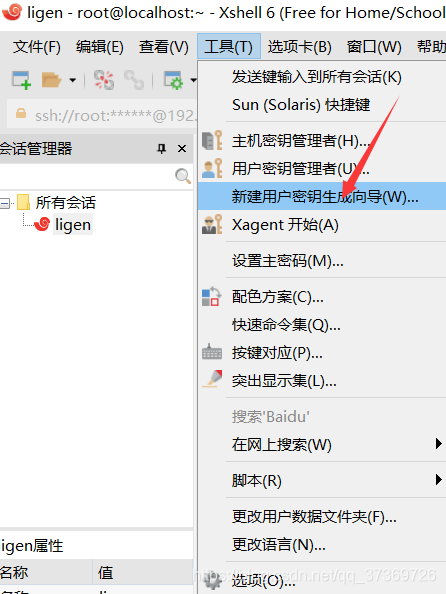Expand the 在网上搜索(W) submenu
The width and height of the screenshot is (446, 594).
pos(322,444)
